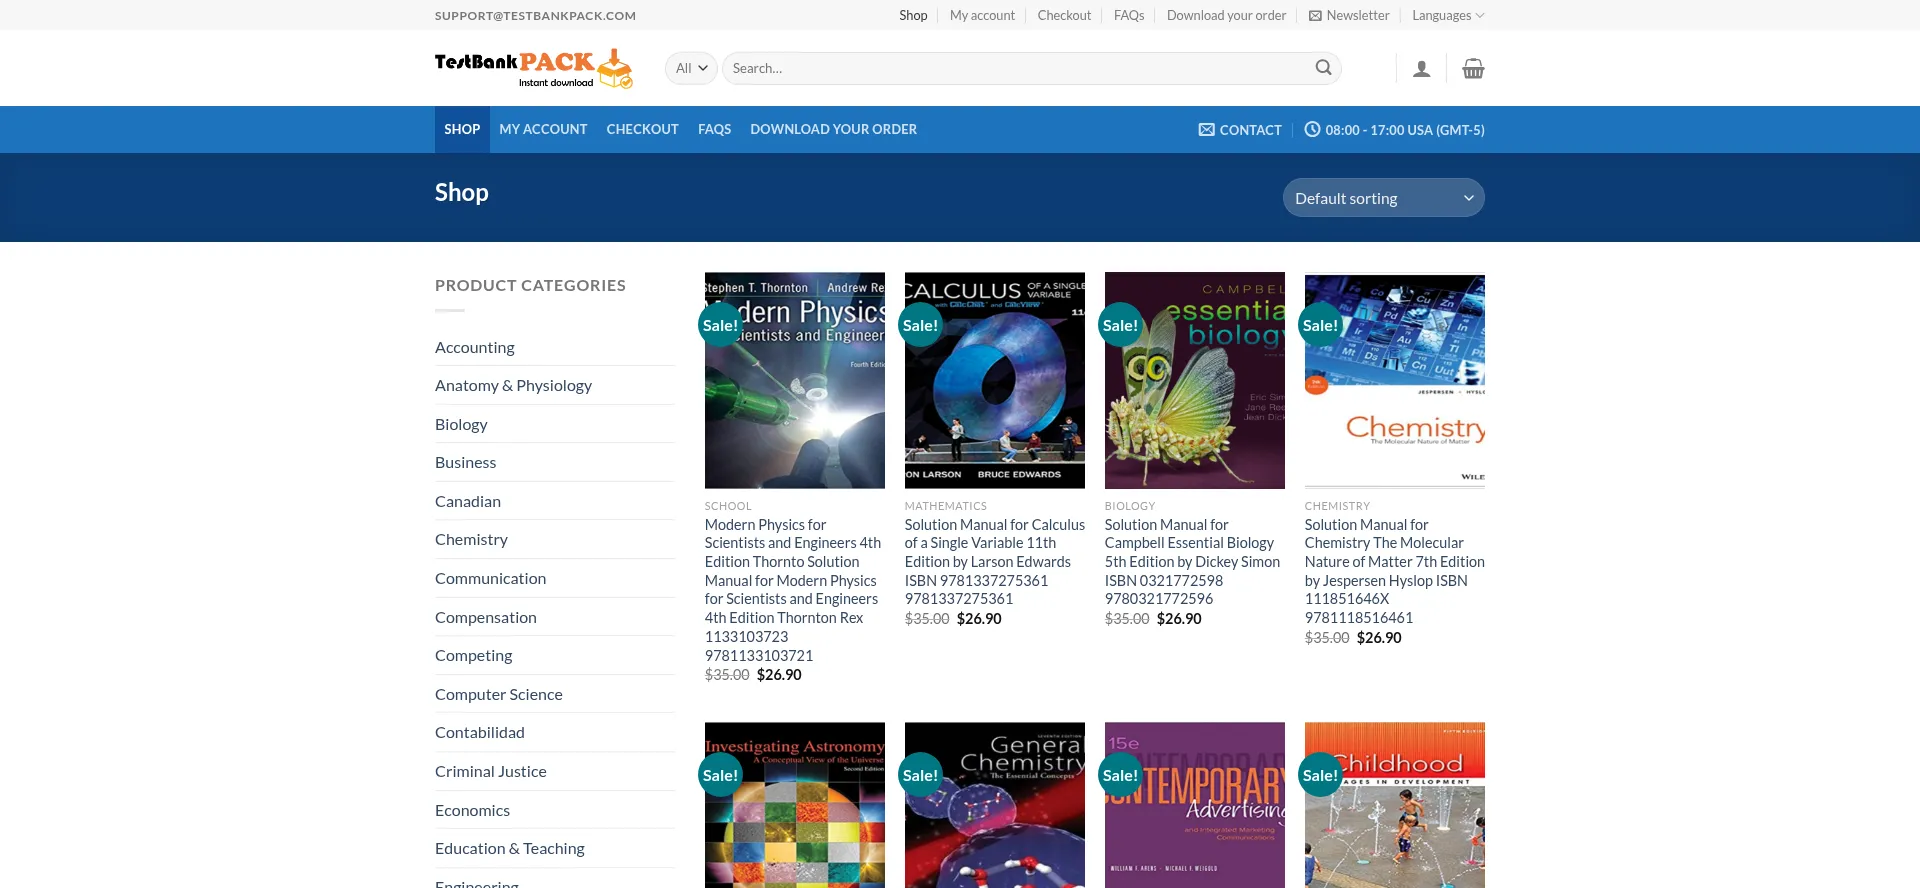Open the Accounting product category

pyautogui.click(x=475, y=348)
